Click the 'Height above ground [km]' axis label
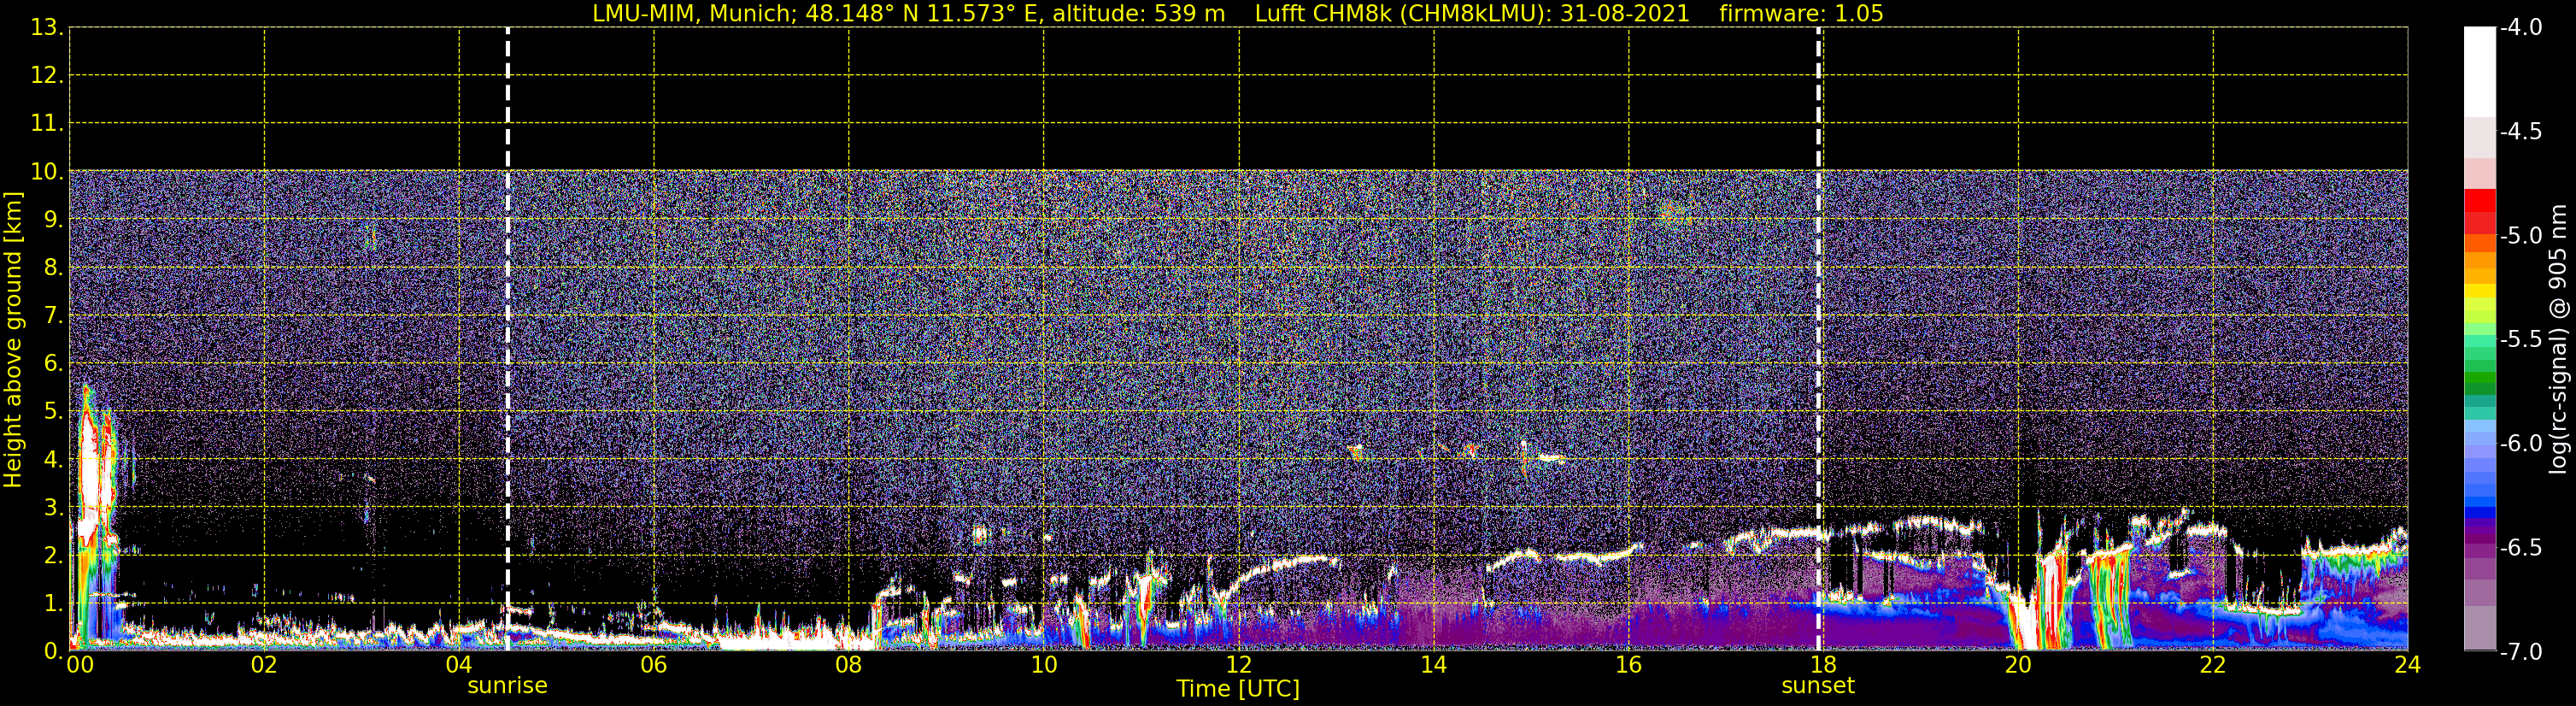Image resolution: width=2576 pixels, height=706 pixels. pos(13,340)
